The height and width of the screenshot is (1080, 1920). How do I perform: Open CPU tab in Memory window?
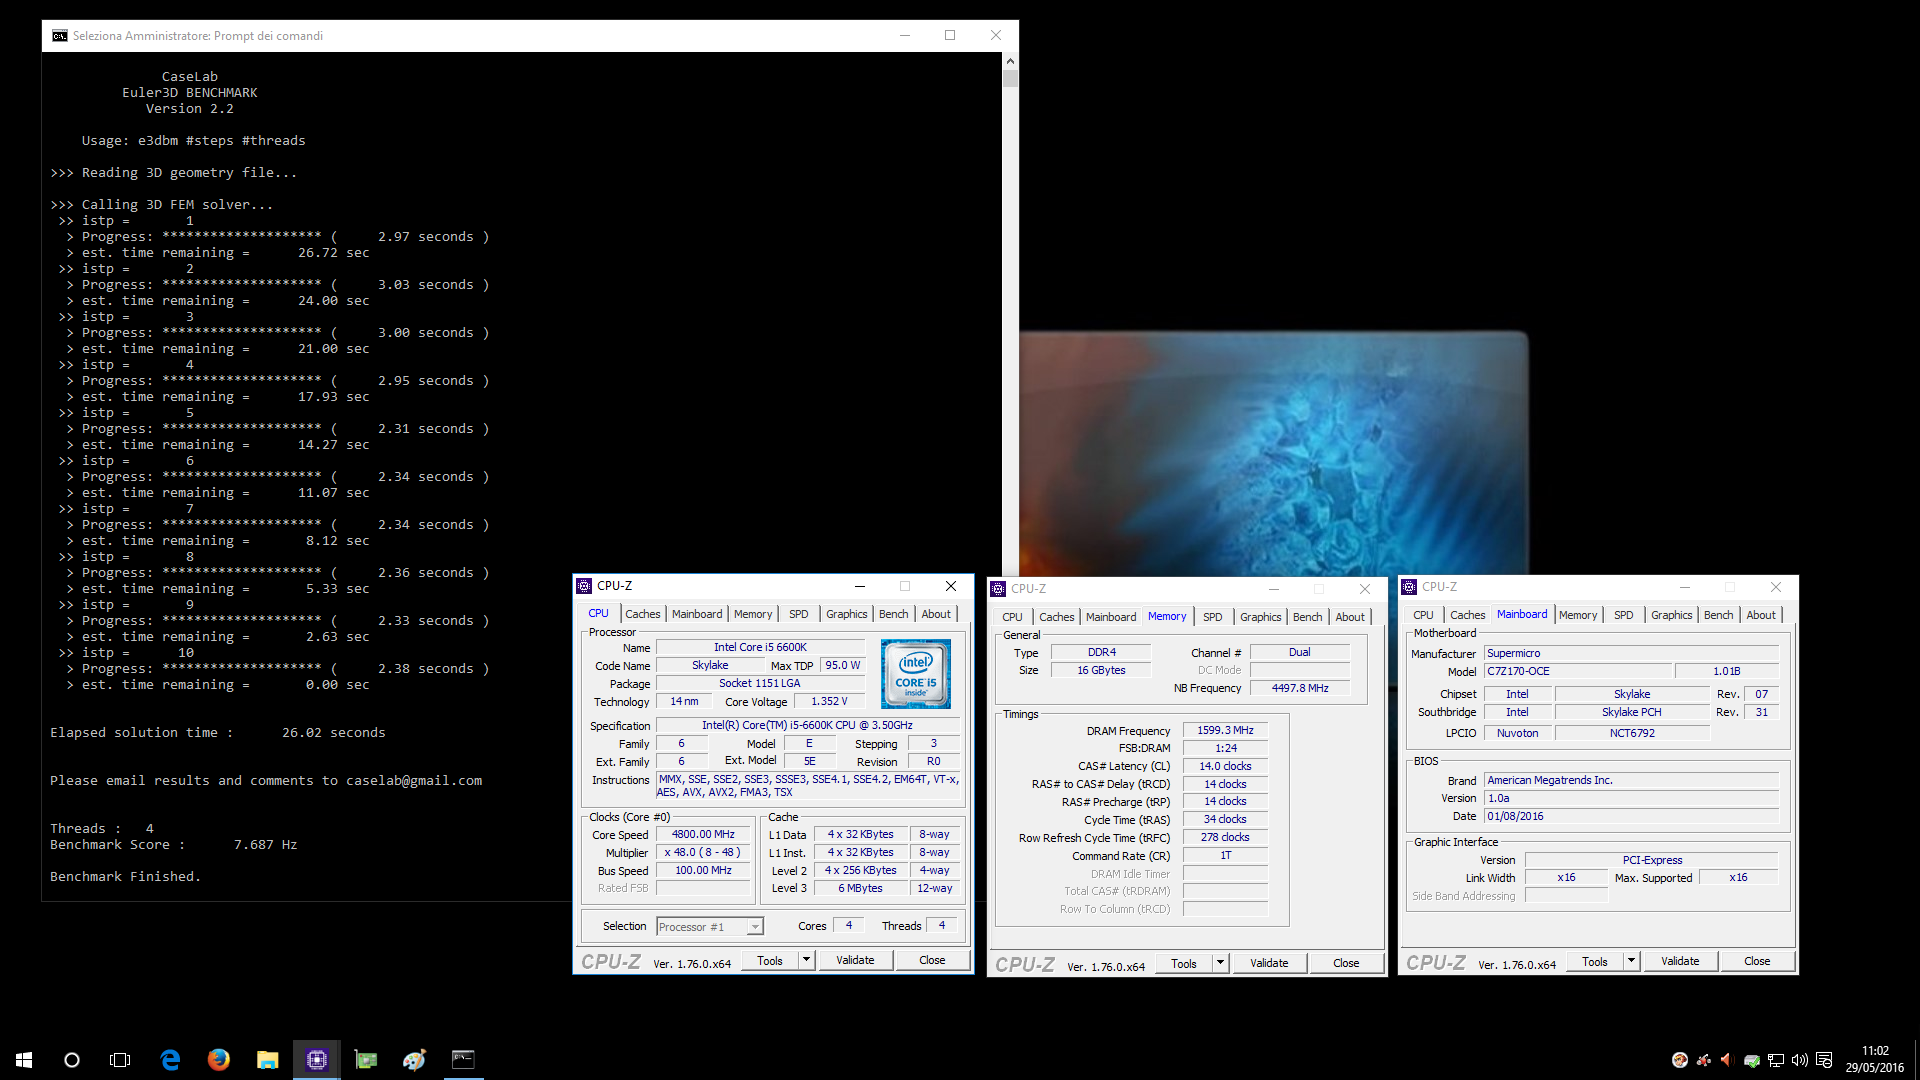pyautogui.click(x=1013, y=617)
